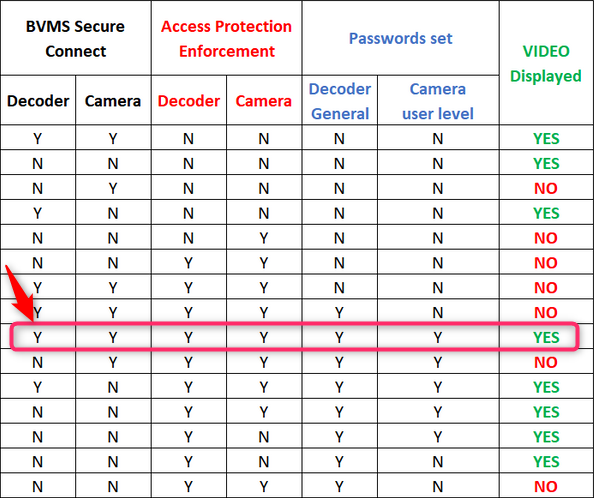
Task: Click the first Y in highlighted row
Action: 38,337
